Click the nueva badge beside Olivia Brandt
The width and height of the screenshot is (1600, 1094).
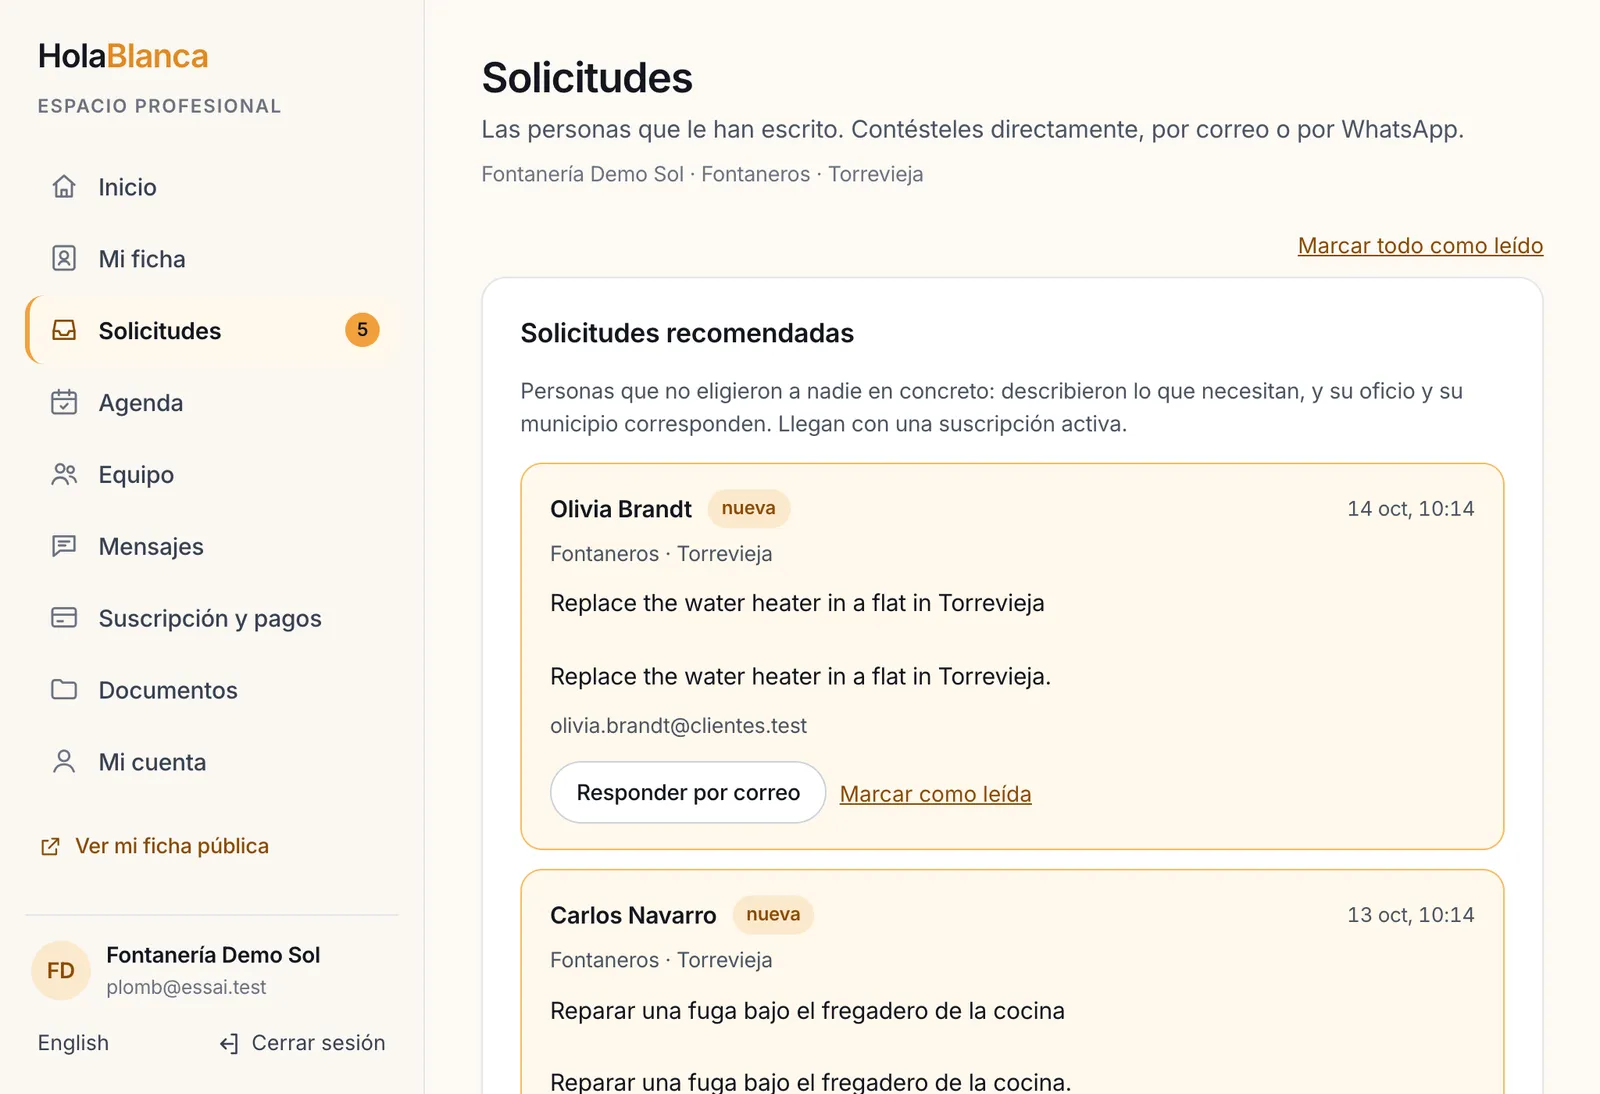click(749, 508)
